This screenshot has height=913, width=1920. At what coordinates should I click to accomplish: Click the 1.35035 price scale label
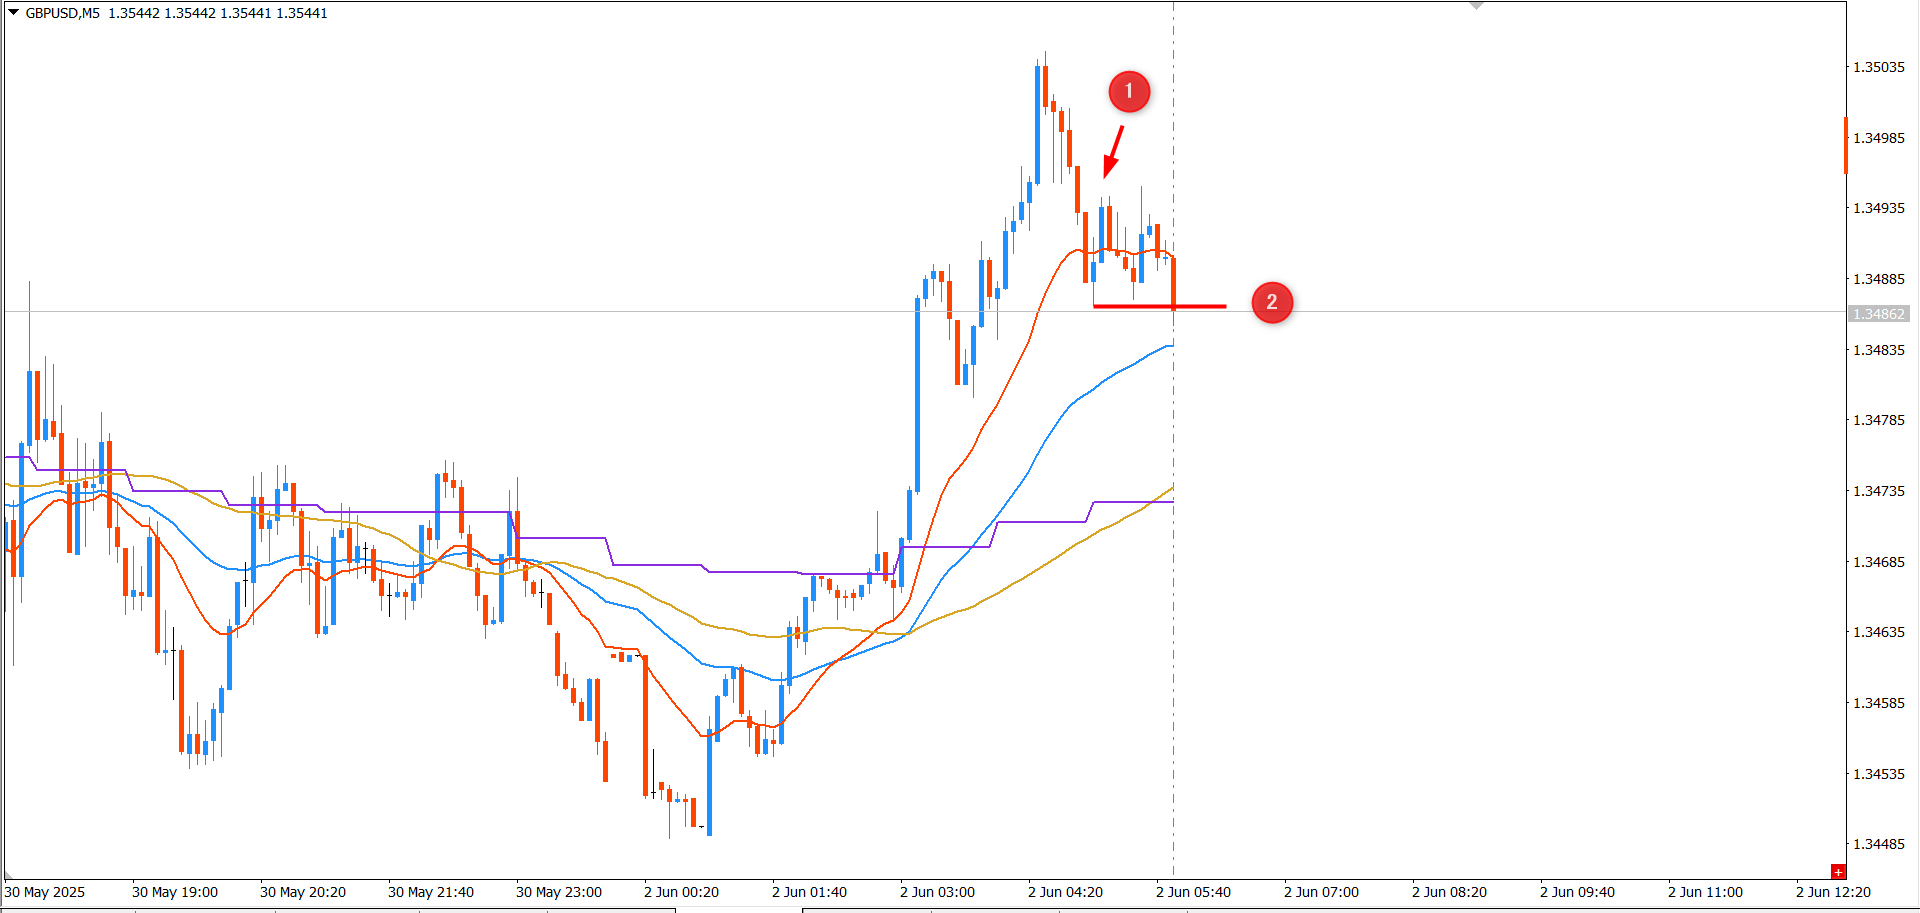pos(1879,67)
